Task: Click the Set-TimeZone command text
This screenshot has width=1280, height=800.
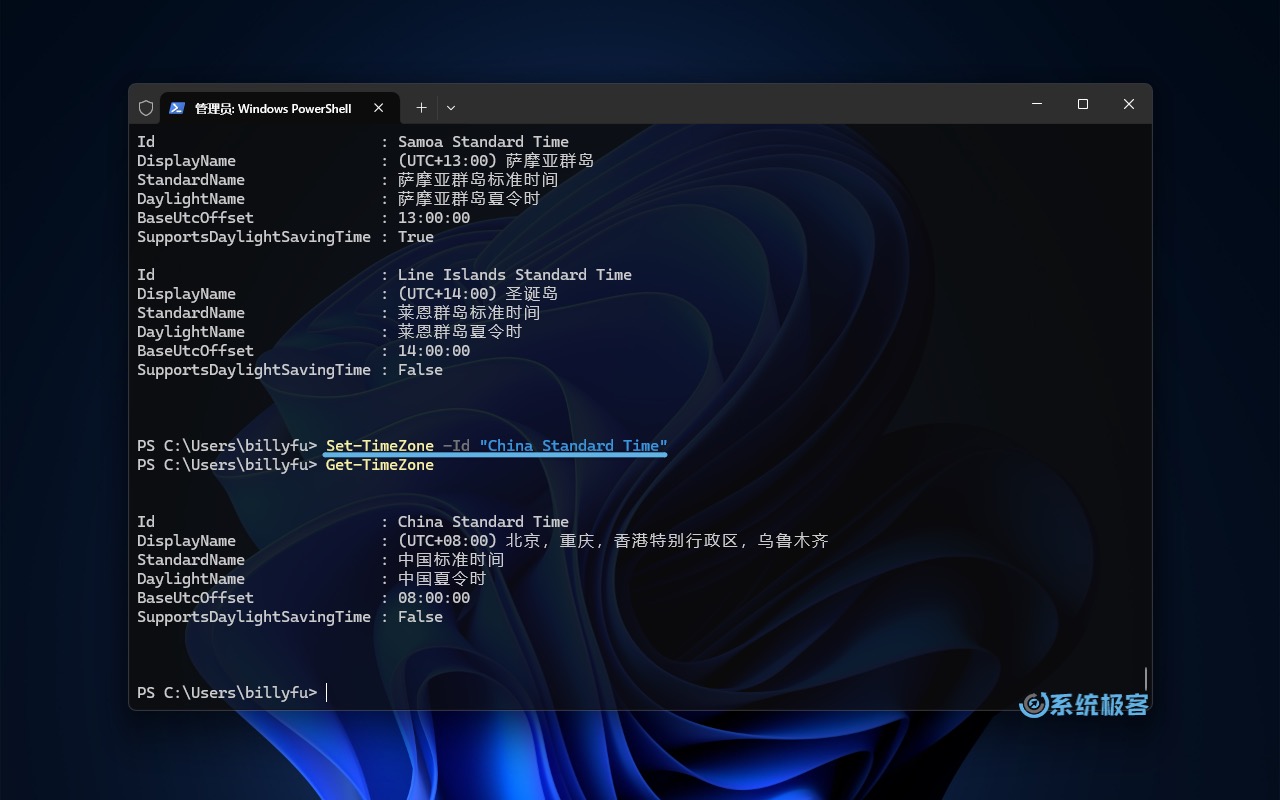Action: (380, 446)
